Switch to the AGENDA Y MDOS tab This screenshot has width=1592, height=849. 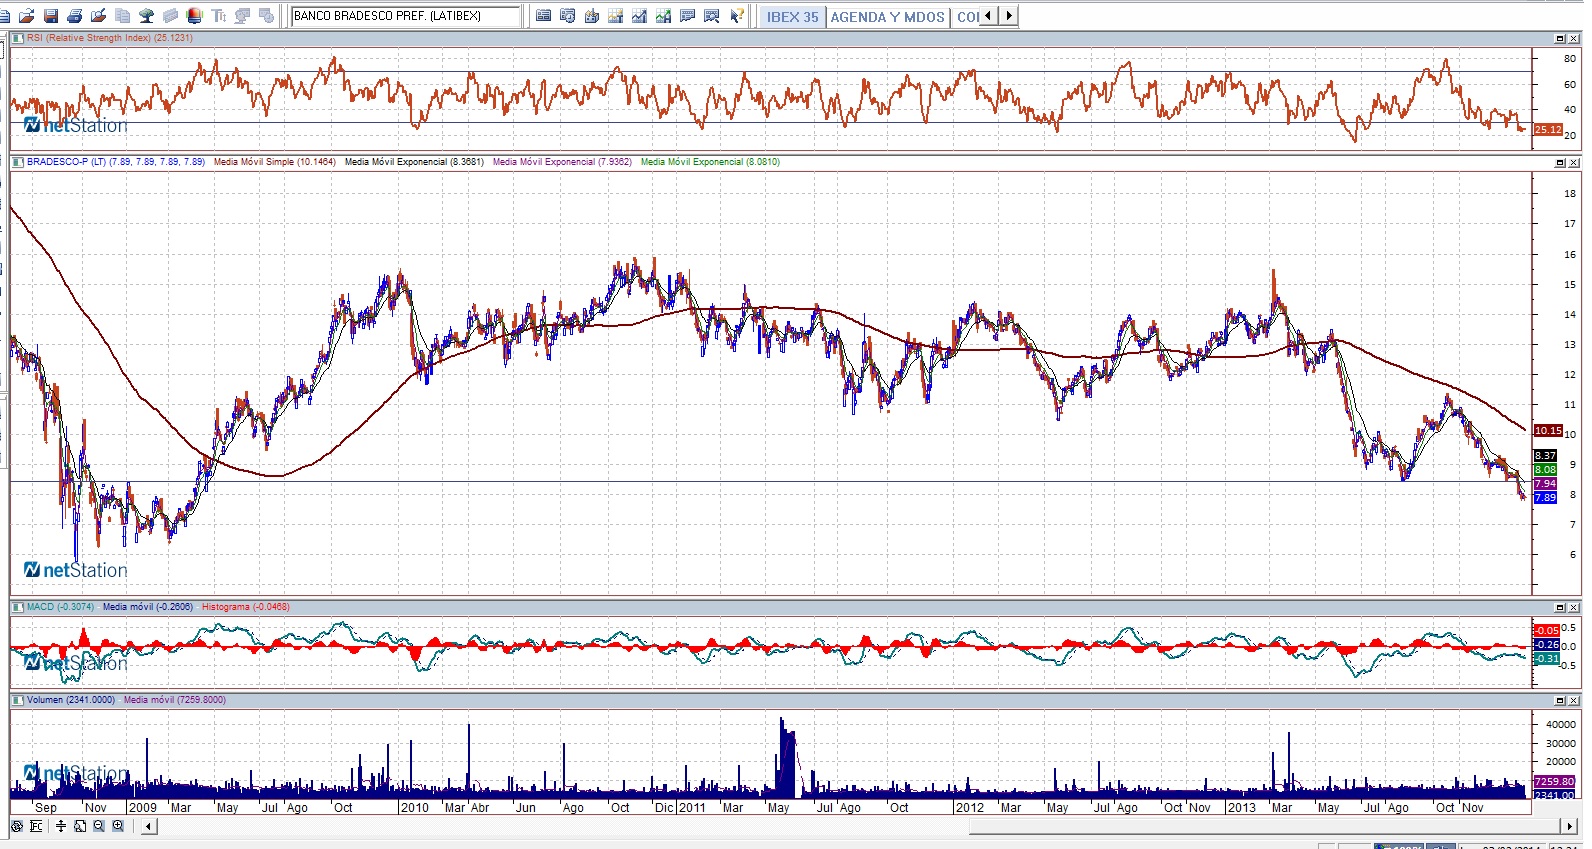coord(888,17)
